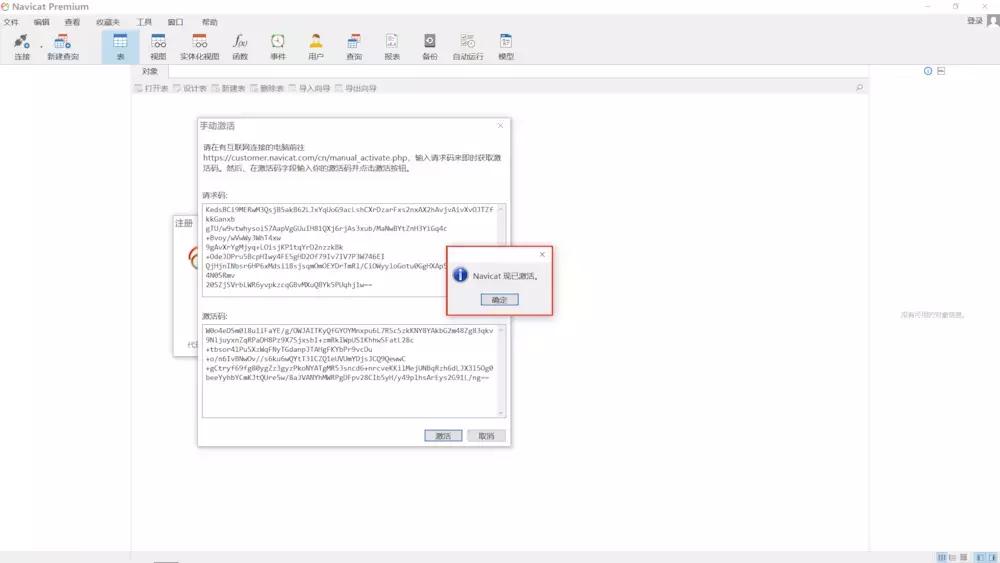Open the 查询 (Query) toolbar icon
The height and width of the screenshot is (563, 1000).
pos(354,47)
